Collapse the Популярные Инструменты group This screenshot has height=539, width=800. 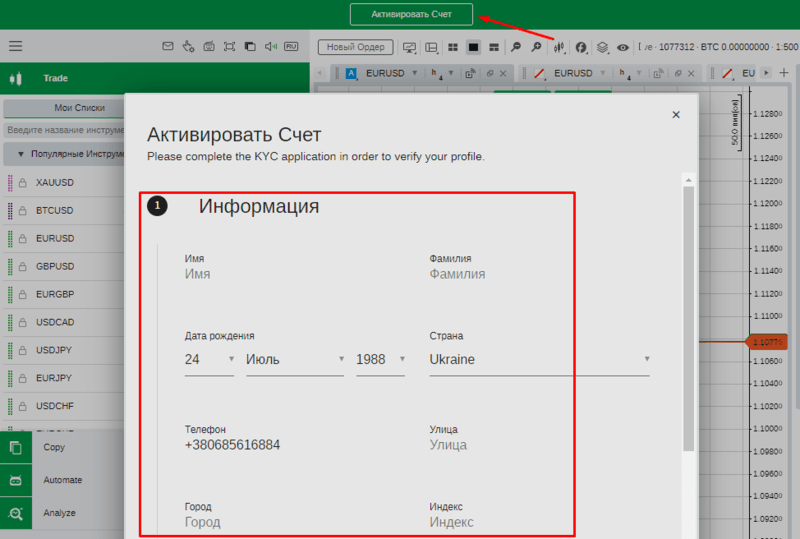[64, 154]
